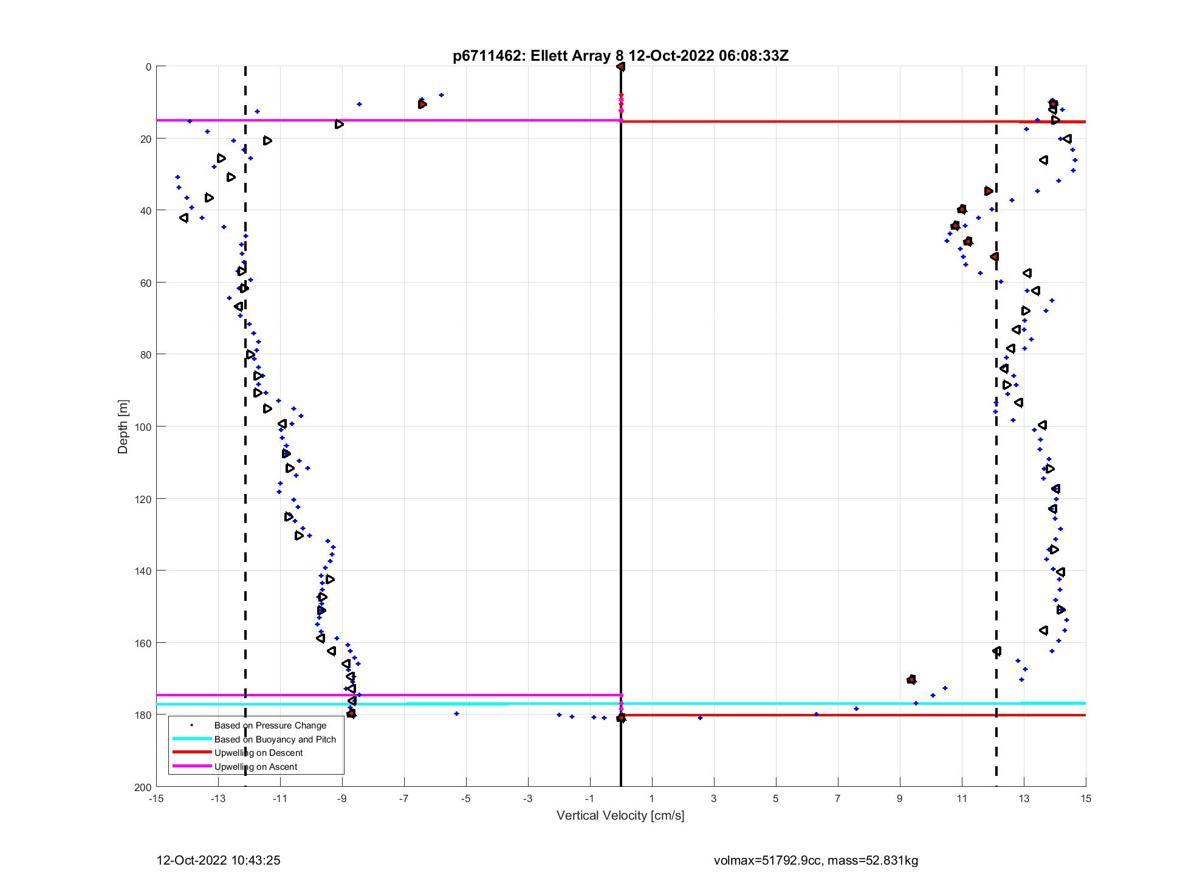Click the 'Vertical Velocity [cm/s]' axis label
Image resolution: width=1200 pixels, height=885 pixels.
coord(620,816)
